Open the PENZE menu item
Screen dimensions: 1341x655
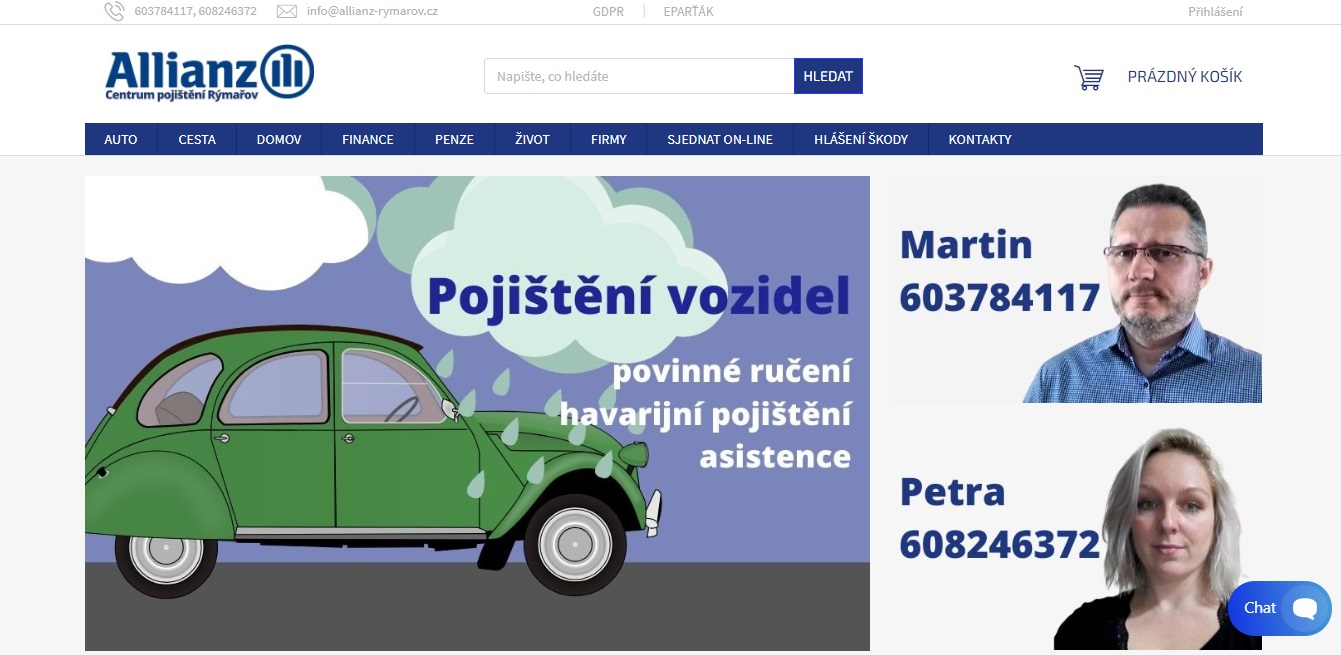454,139
